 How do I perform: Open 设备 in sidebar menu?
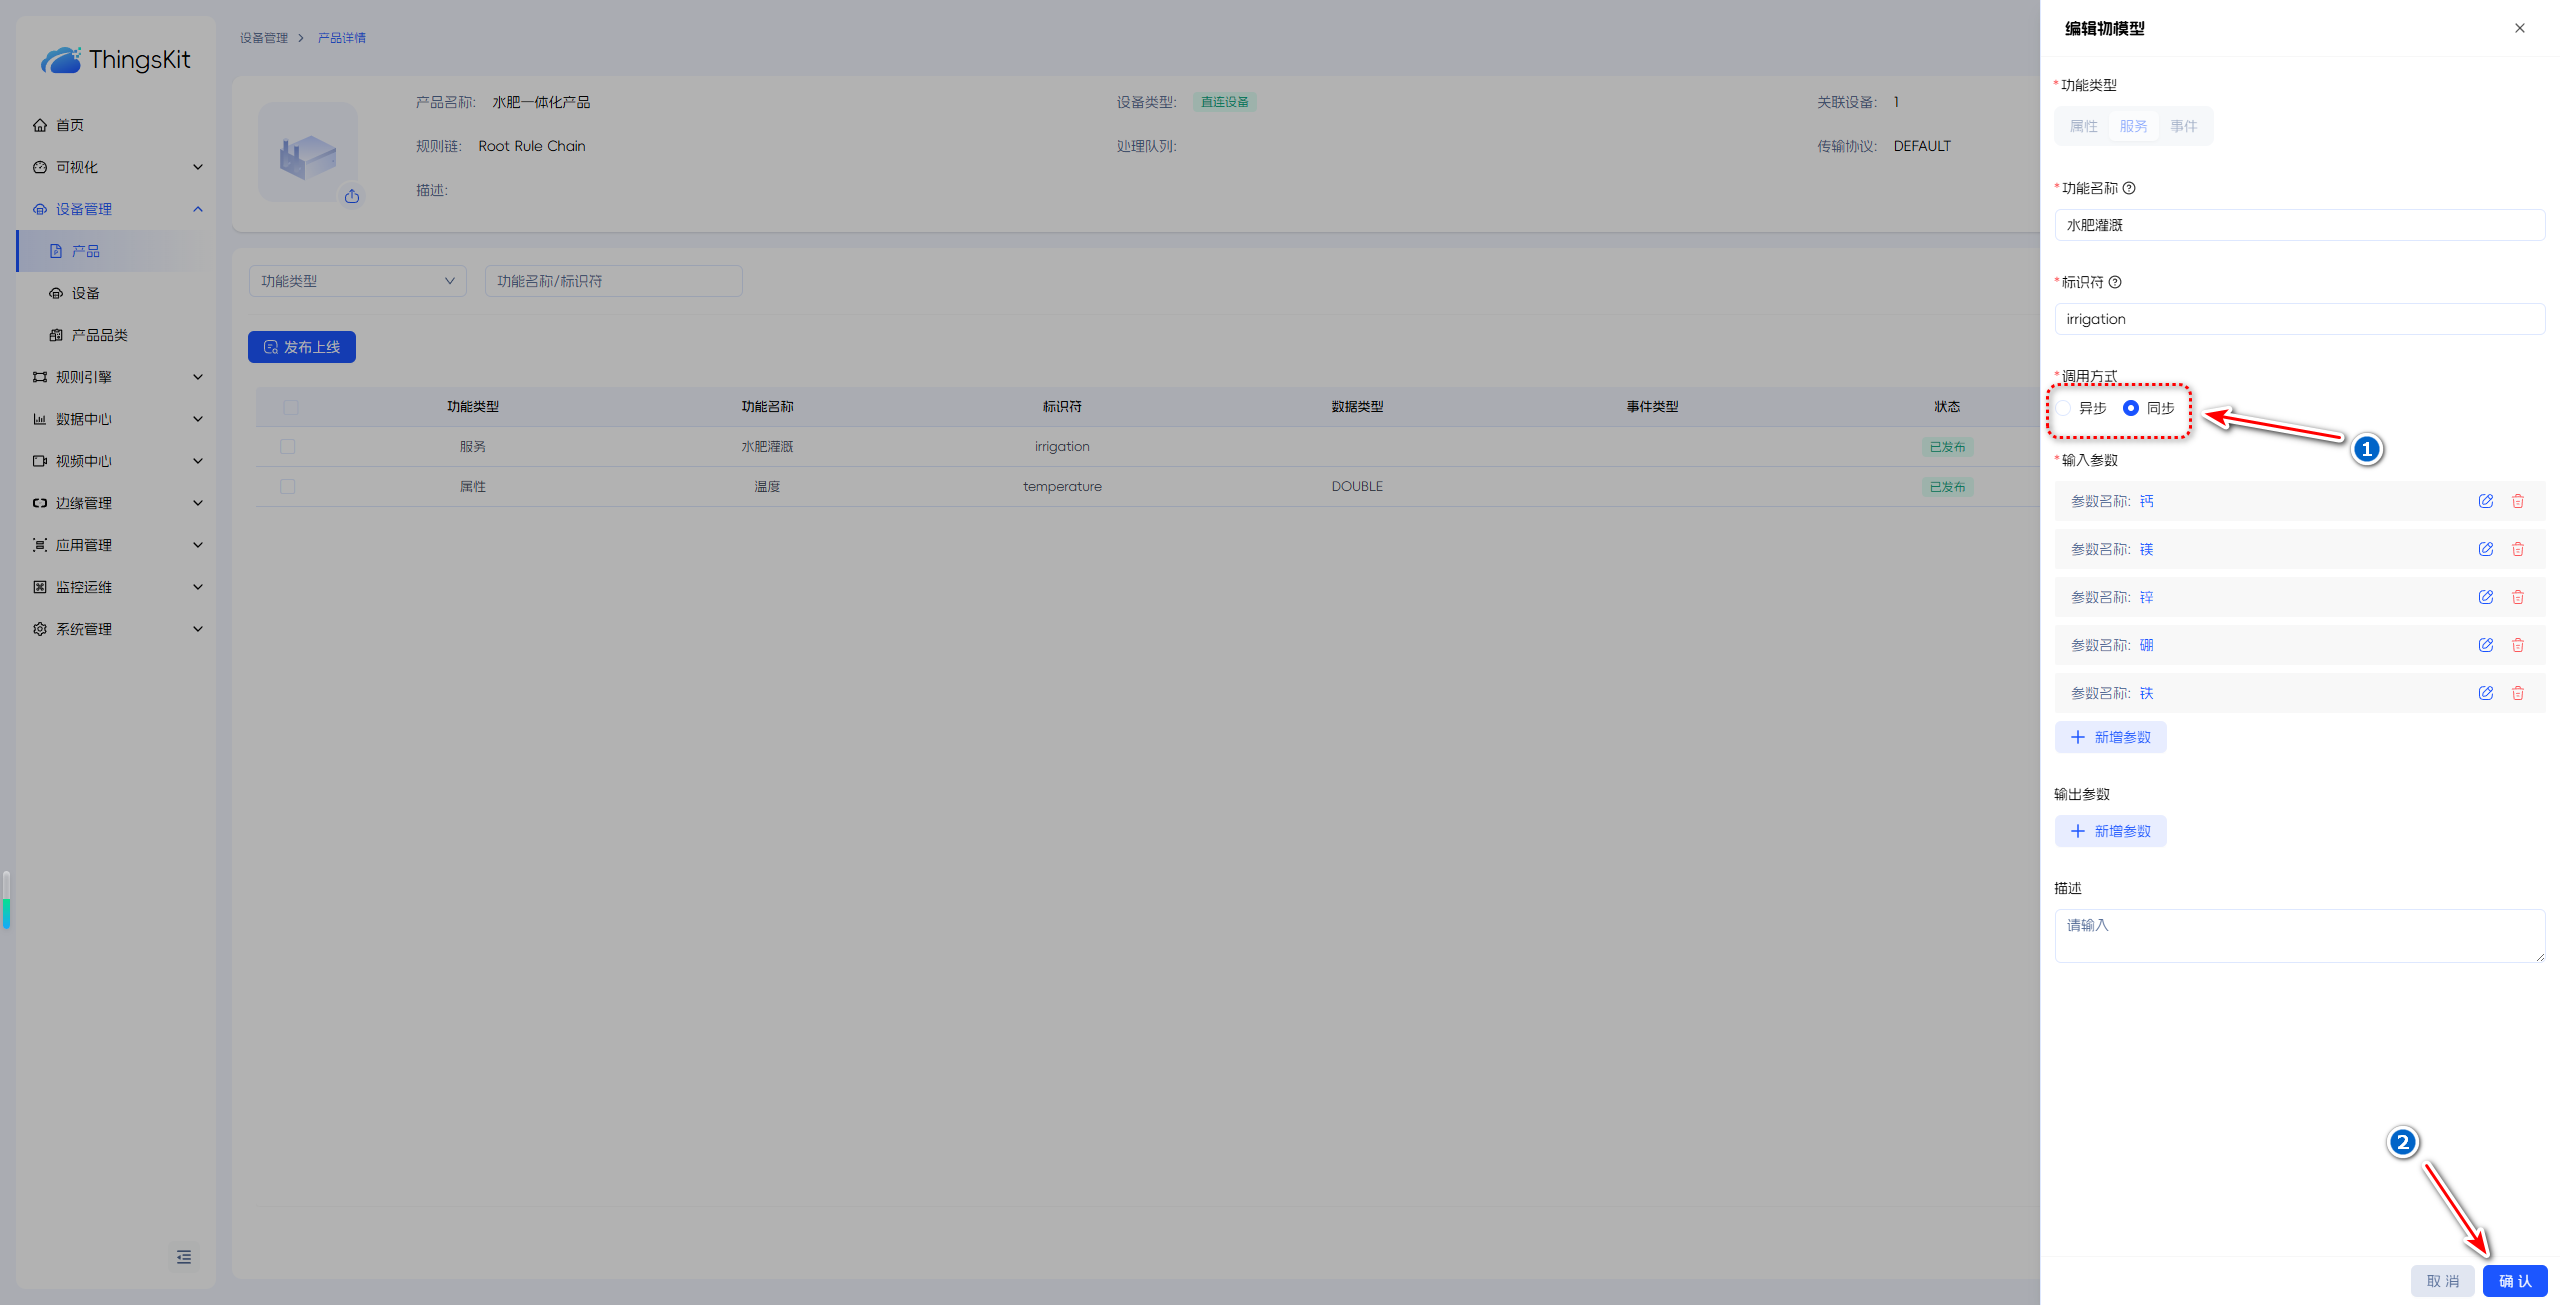click(85, 293)
